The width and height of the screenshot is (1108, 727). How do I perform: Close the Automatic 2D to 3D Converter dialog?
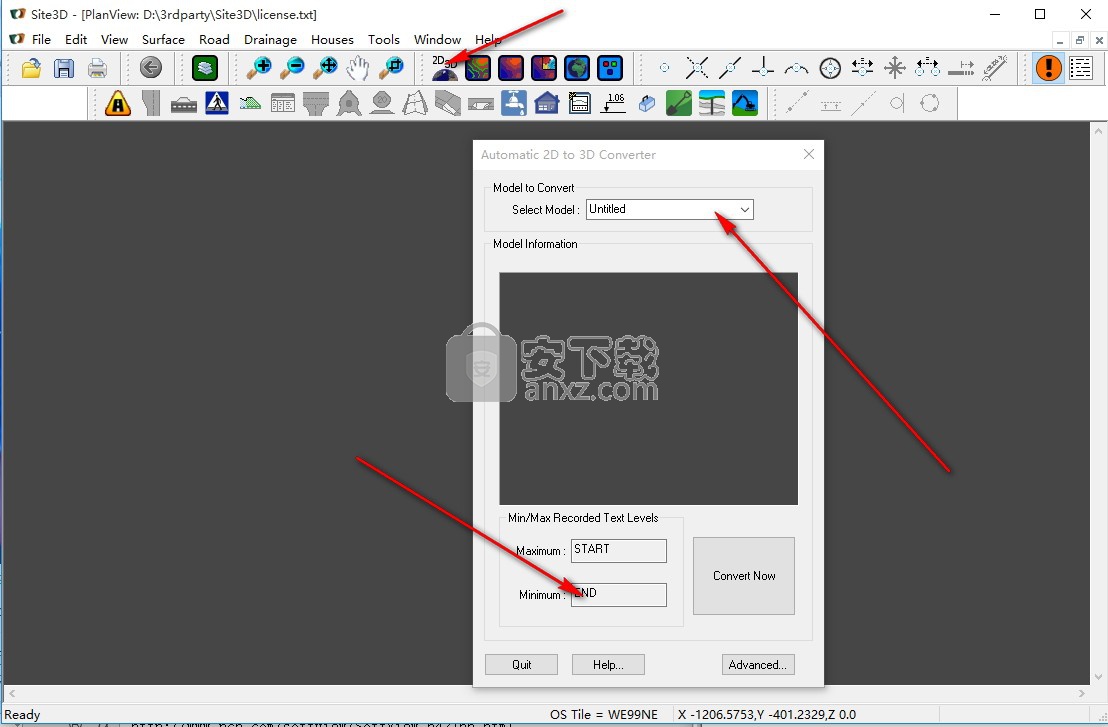pos(809,154)
